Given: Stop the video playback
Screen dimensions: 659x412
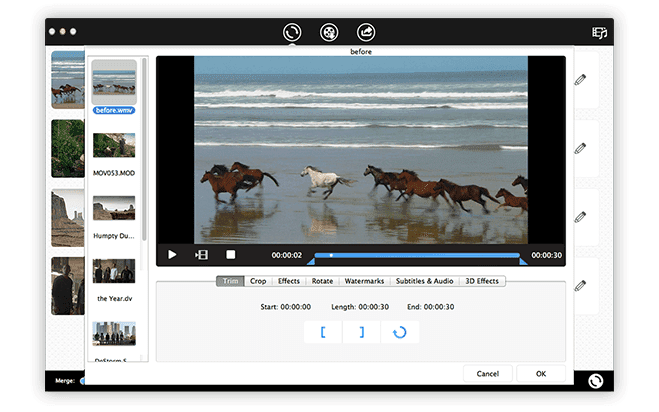Looking at the screenshot, I should click(x=230, y=255).
